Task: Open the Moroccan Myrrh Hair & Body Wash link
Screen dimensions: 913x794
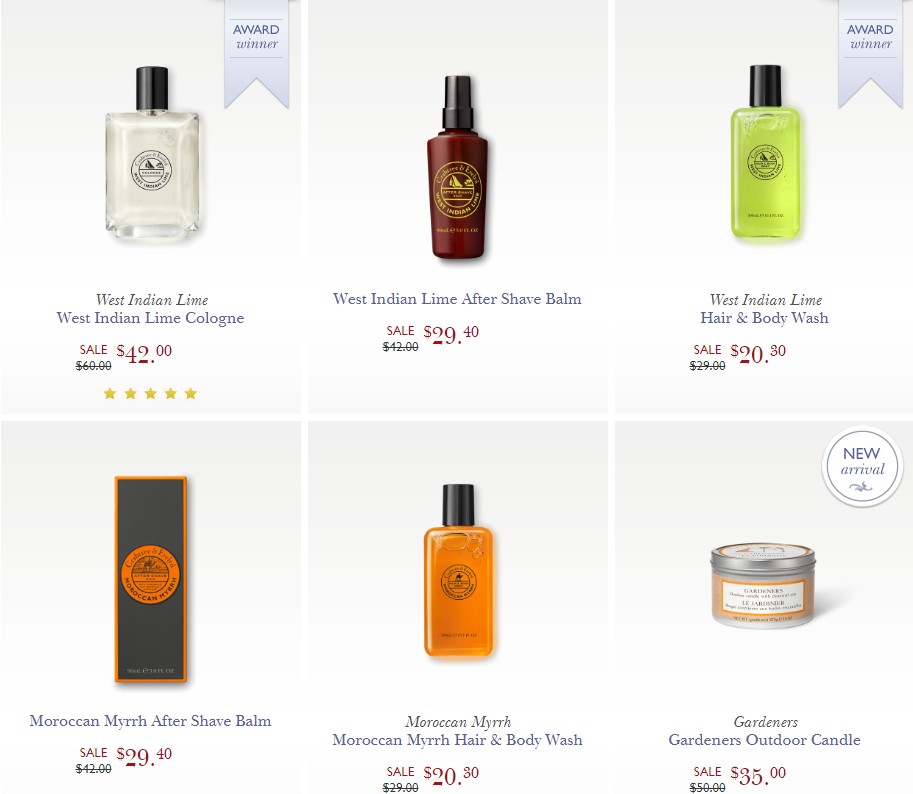Action: pos(458,740)
